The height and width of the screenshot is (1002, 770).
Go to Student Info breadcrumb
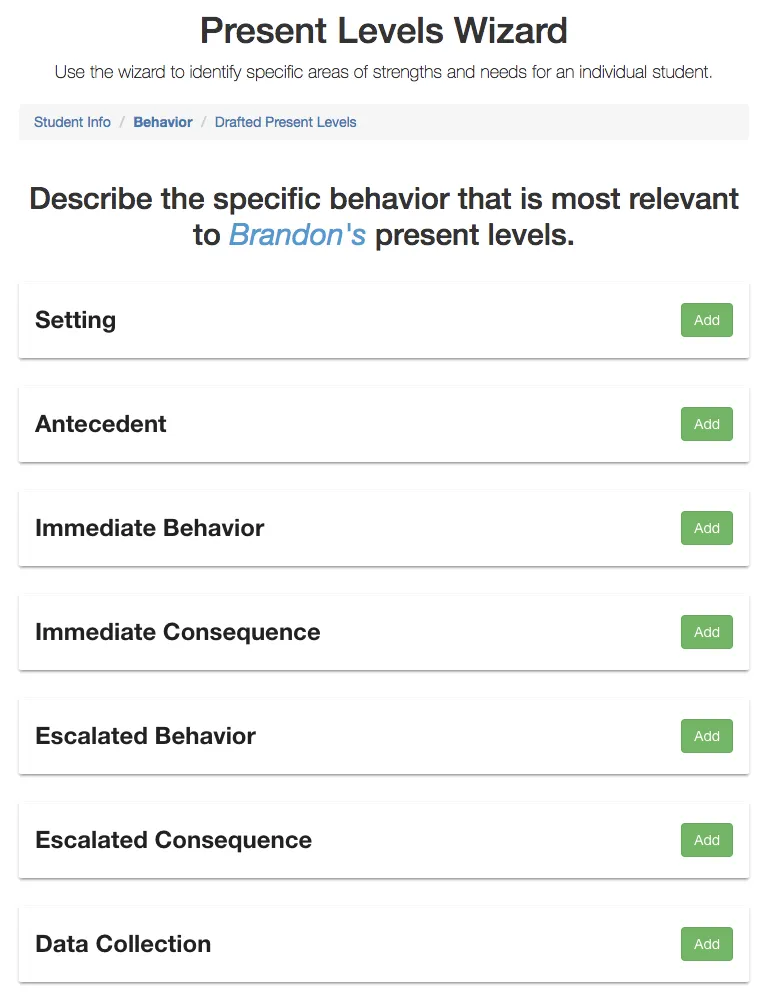click(x=72, y=122)
